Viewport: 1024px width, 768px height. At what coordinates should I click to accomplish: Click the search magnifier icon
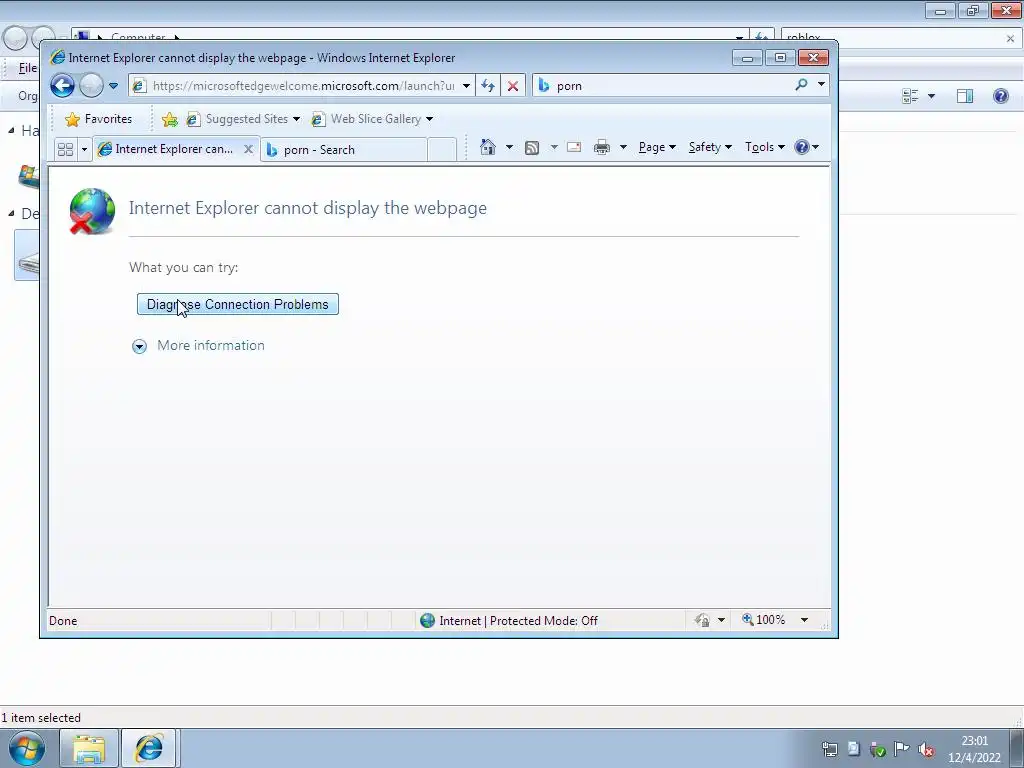click(x=801, y=85)
